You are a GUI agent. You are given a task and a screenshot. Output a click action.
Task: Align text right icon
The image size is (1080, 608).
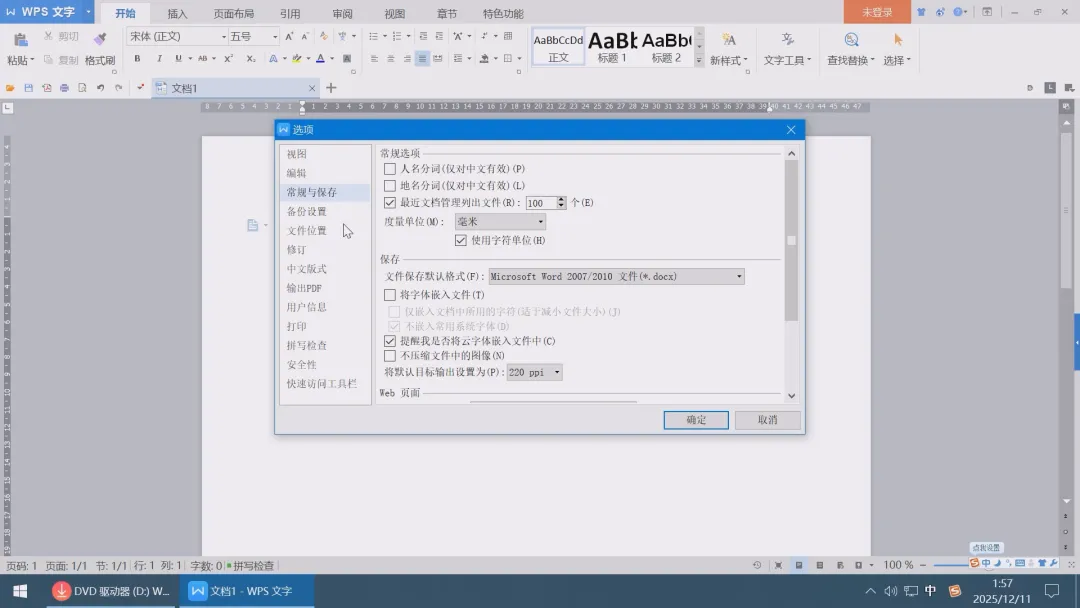point(406,59)
